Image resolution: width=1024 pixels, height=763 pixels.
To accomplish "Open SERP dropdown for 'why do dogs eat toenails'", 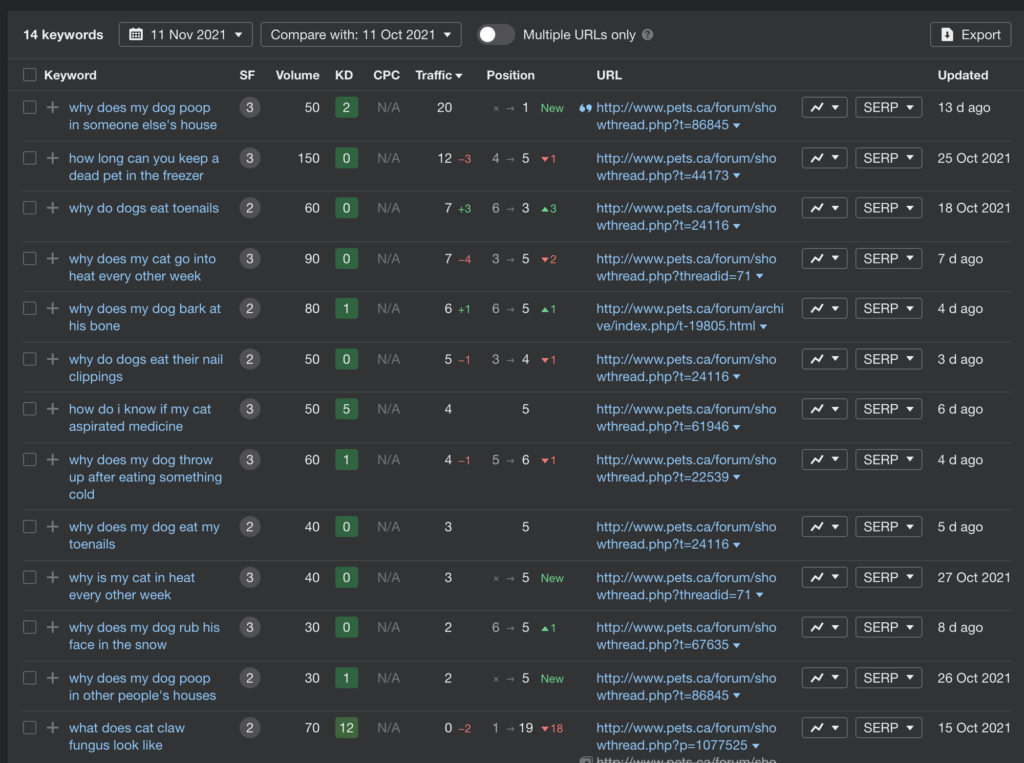I will pos(888,208).
